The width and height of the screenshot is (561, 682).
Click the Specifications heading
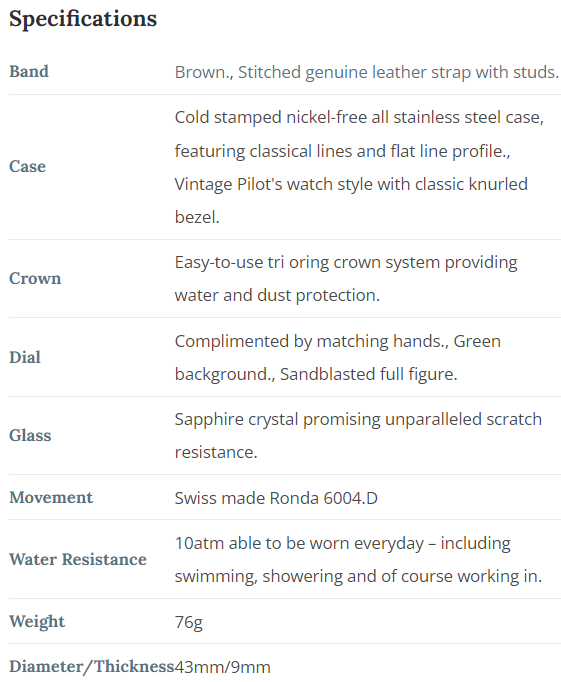pyautogui.click(x=83, y=19)
